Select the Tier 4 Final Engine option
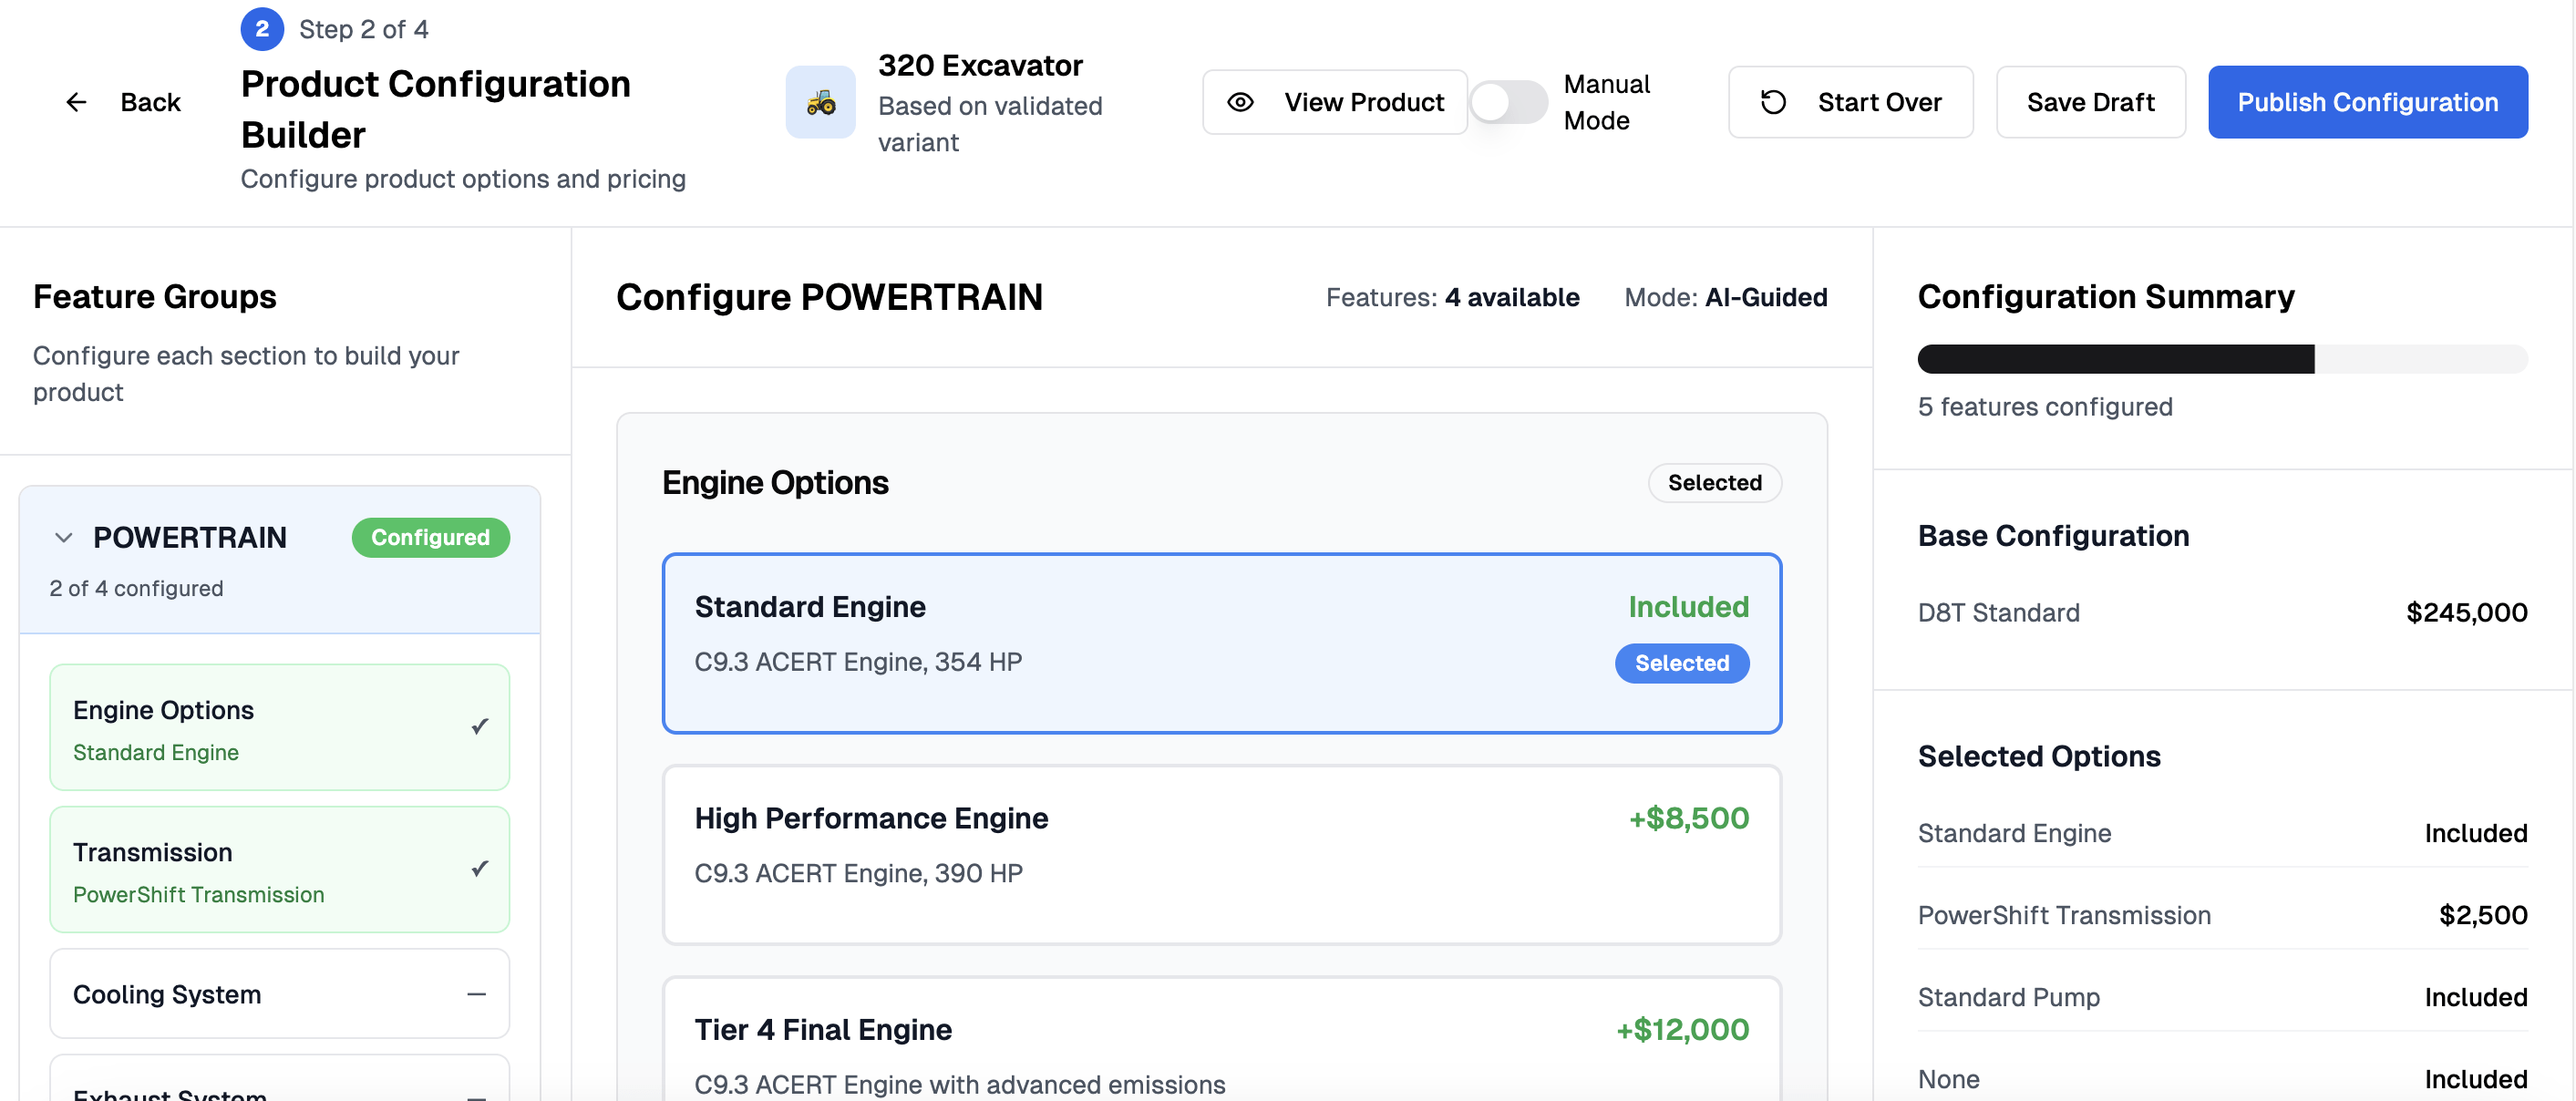This screenshot has height=1101, width=2576. pos(1222,1040)
